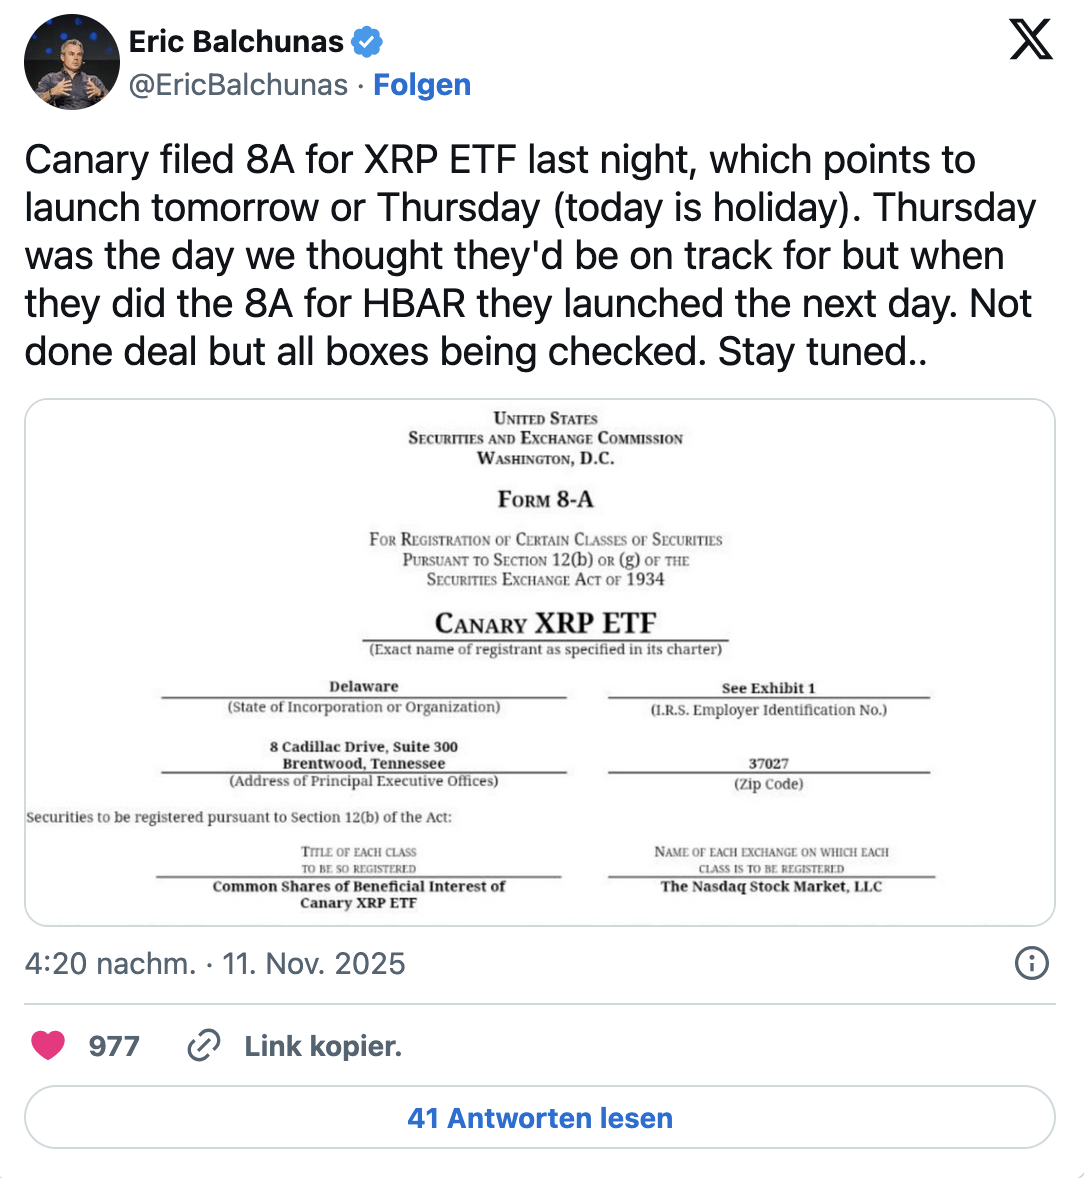Open the replies via '41 Antworten lesen'
1084x1178 pixels.
tap(540, 1118)
